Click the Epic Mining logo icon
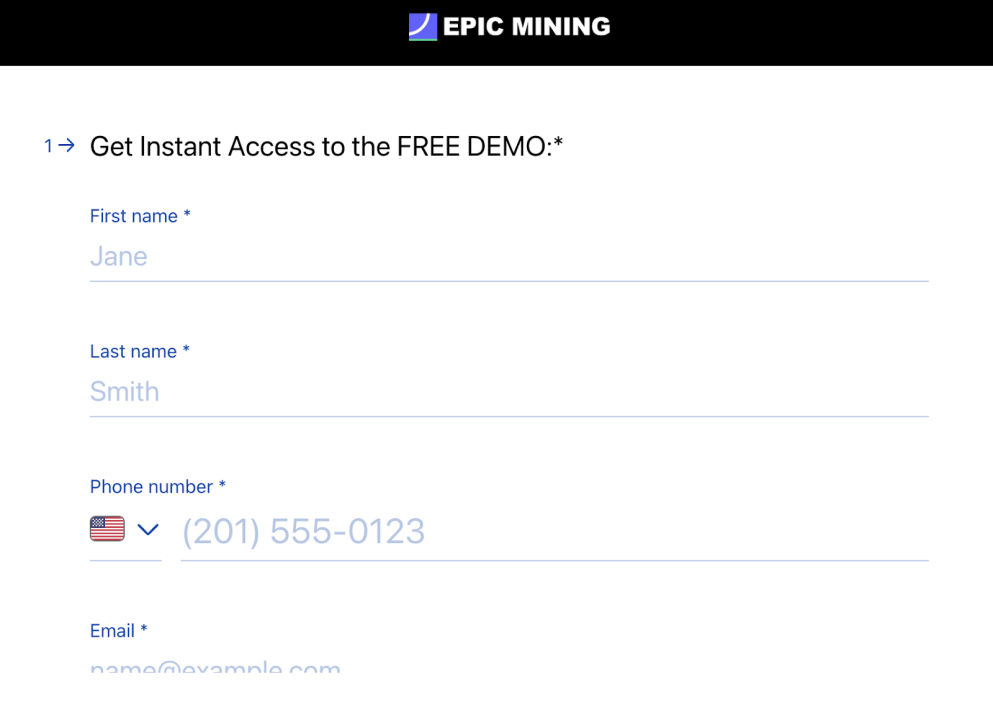Image resolution: width=993 pixels, height=720 pixels. [x=423, y=27]
